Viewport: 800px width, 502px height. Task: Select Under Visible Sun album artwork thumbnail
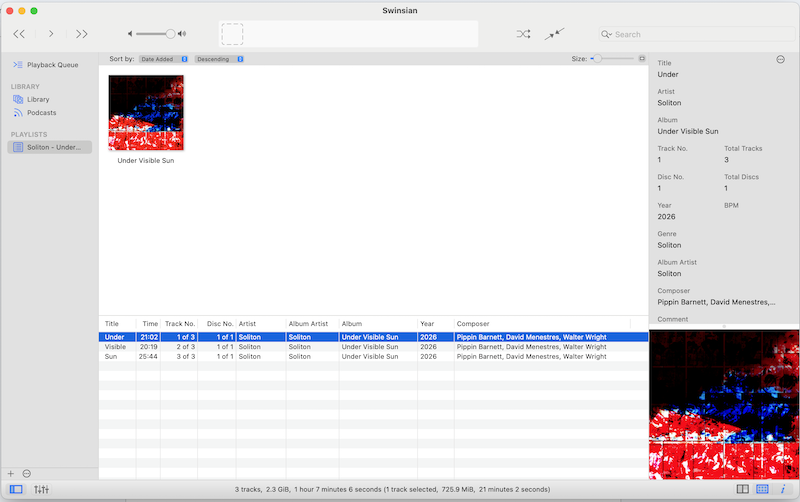click(x=146, y=113)
